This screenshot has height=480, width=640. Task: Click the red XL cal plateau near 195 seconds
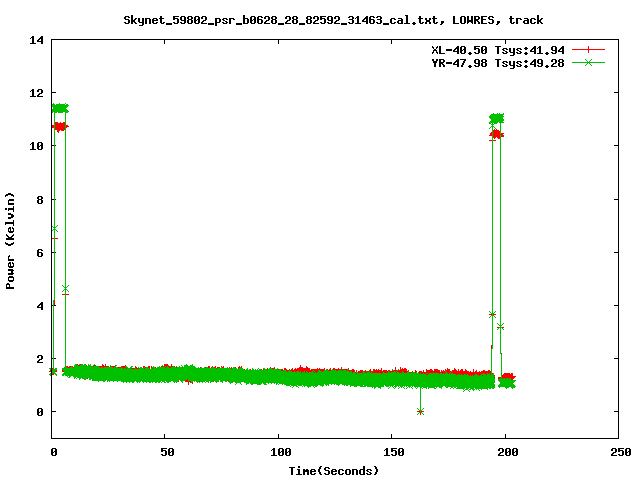point(497,134)
